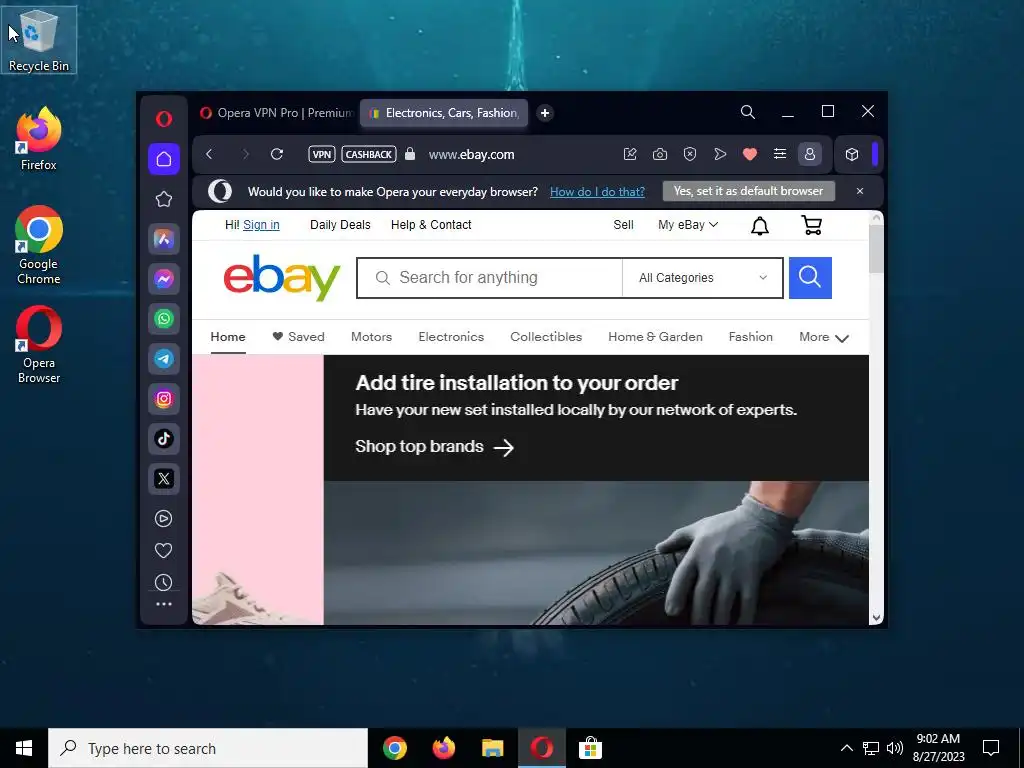Take a snapshot with camera icon

[x=660, y=154]
